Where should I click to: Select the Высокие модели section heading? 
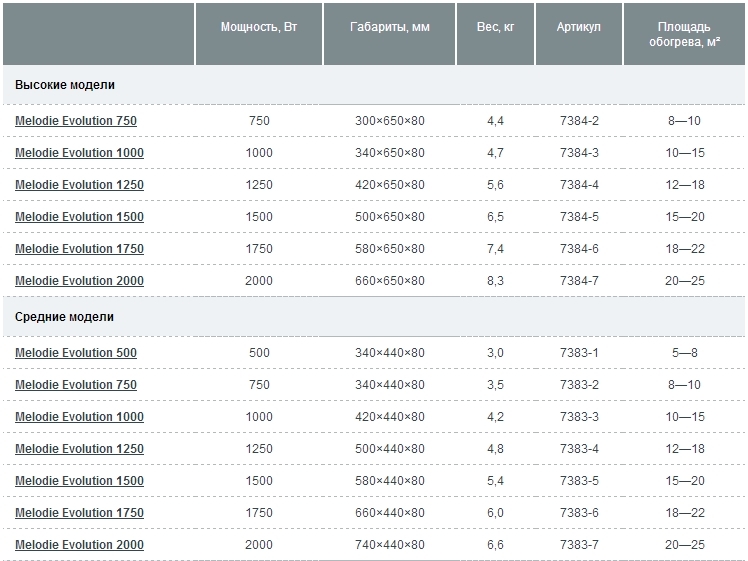click(x=65, y=85)
